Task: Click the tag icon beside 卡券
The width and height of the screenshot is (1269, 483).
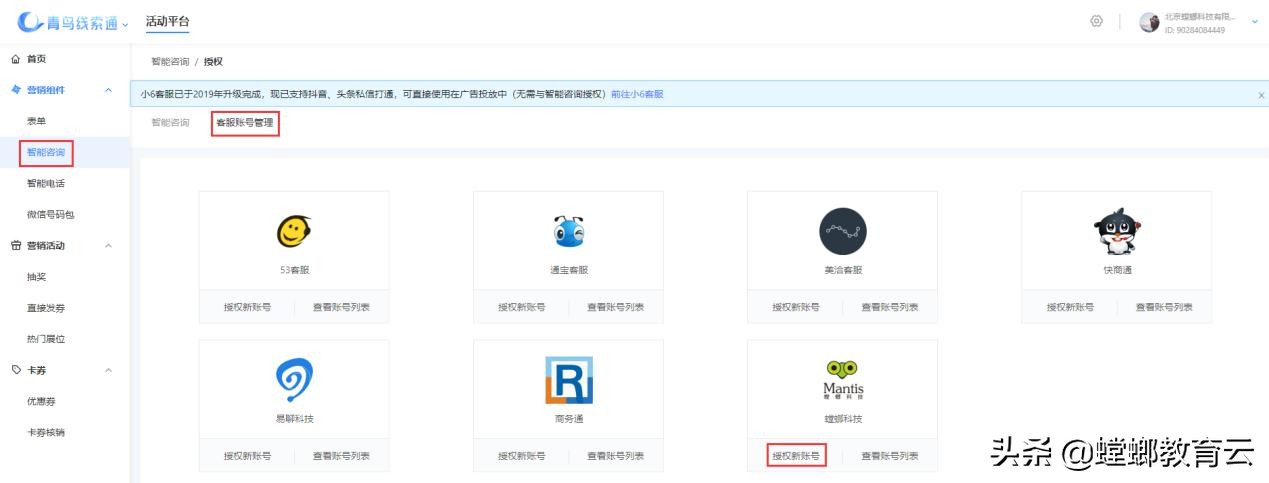Action: click(15, 370)
